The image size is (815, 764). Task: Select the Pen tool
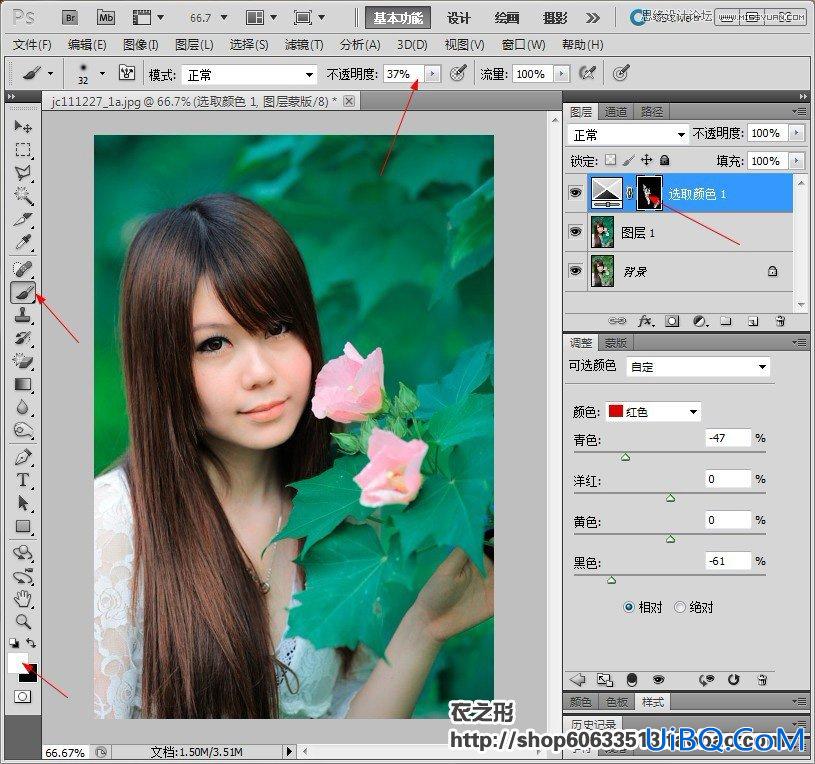pos(22,457)
